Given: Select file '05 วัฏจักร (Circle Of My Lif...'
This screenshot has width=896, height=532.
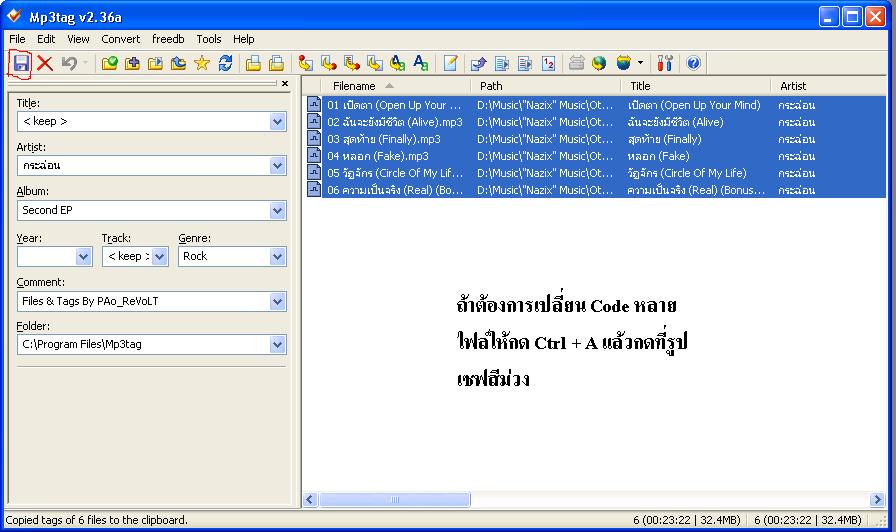Looking at the screenshot, I should coord(395,173).
